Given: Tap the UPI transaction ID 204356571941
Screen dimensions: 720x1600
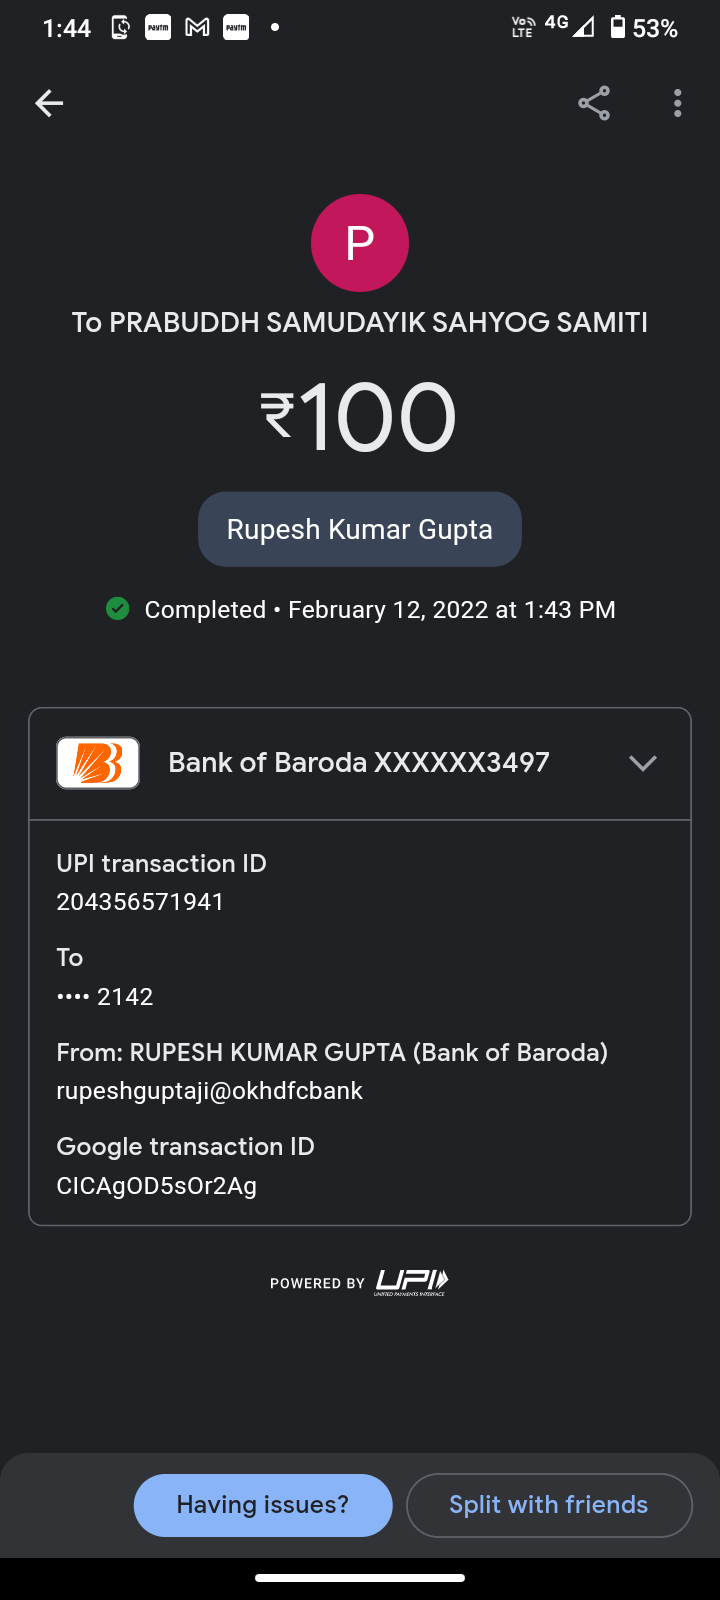Looking at the screenshot, I should [140, 902].
